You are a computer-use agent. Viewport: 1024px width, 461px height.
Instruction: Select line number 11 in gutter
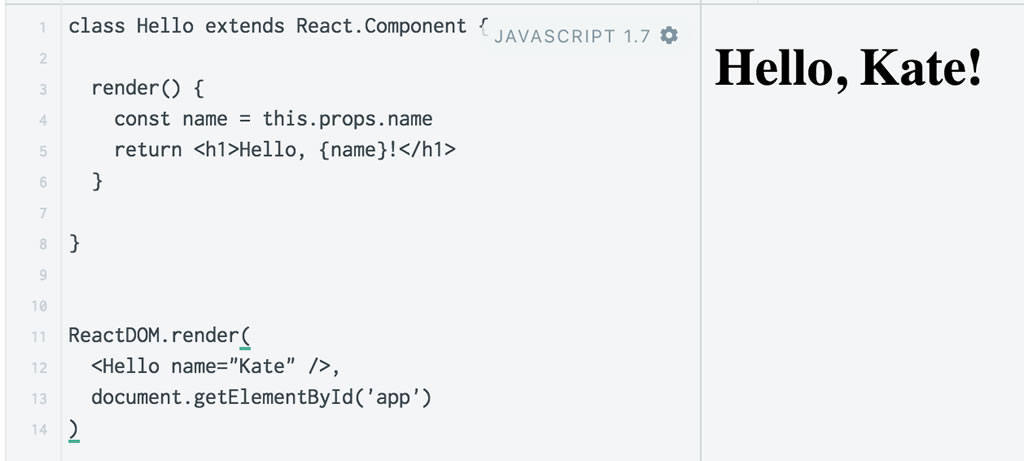point(39,338)
